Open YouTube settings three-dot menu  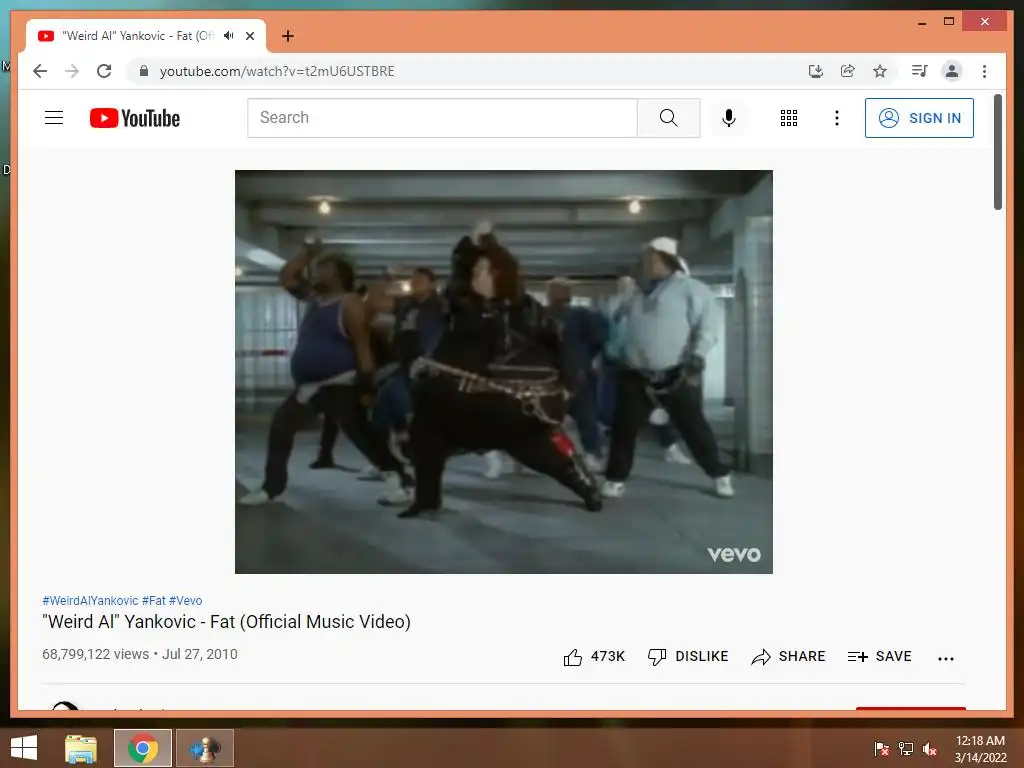(x=837, y=118)
